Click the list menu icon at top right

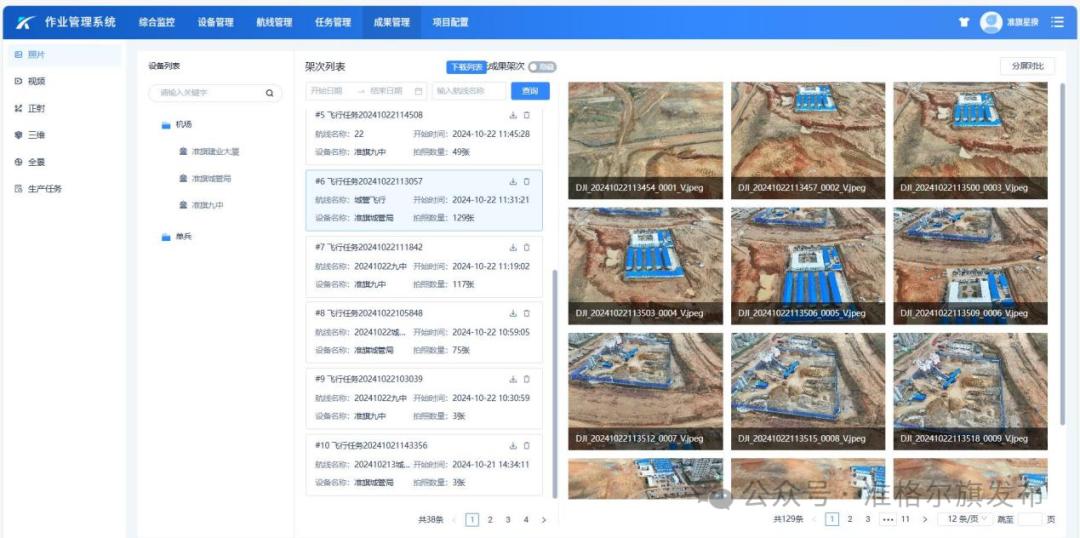(1058, 22)
